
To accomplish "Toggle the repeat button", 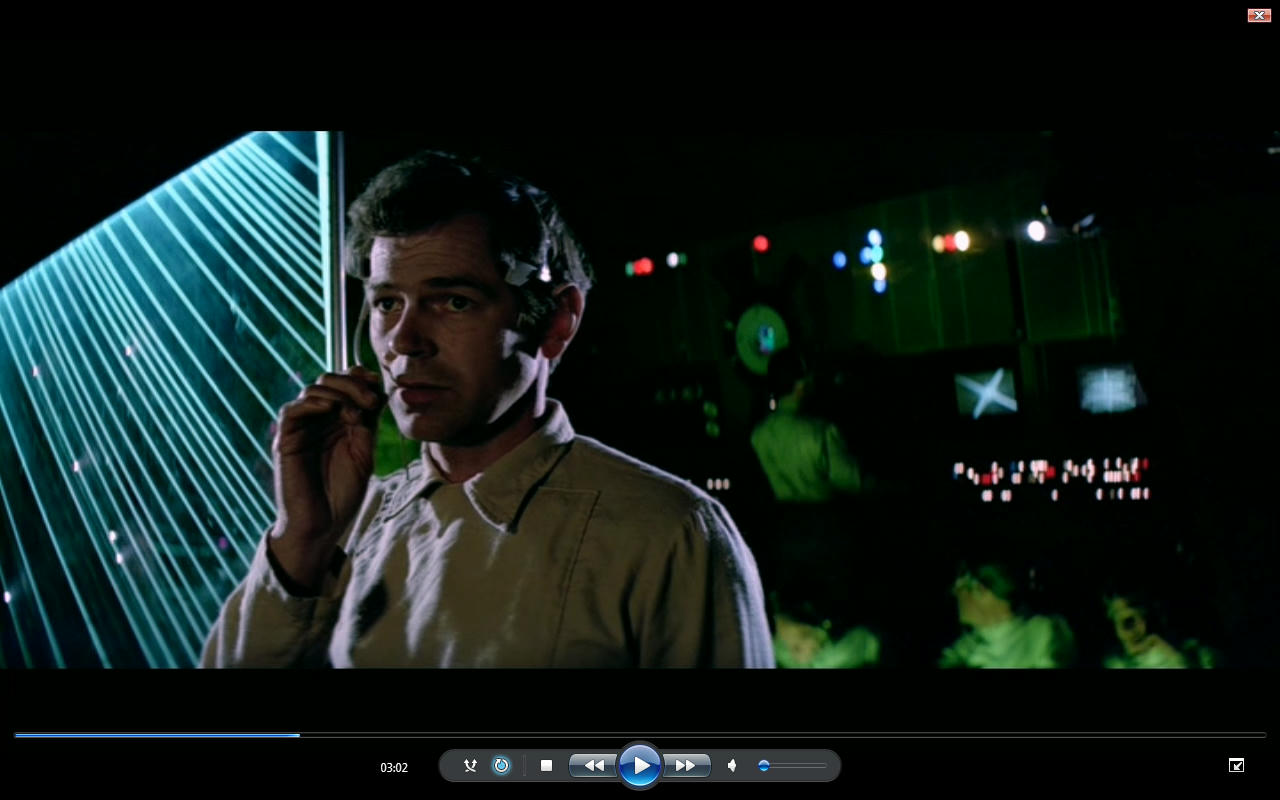I will point(502,766).
